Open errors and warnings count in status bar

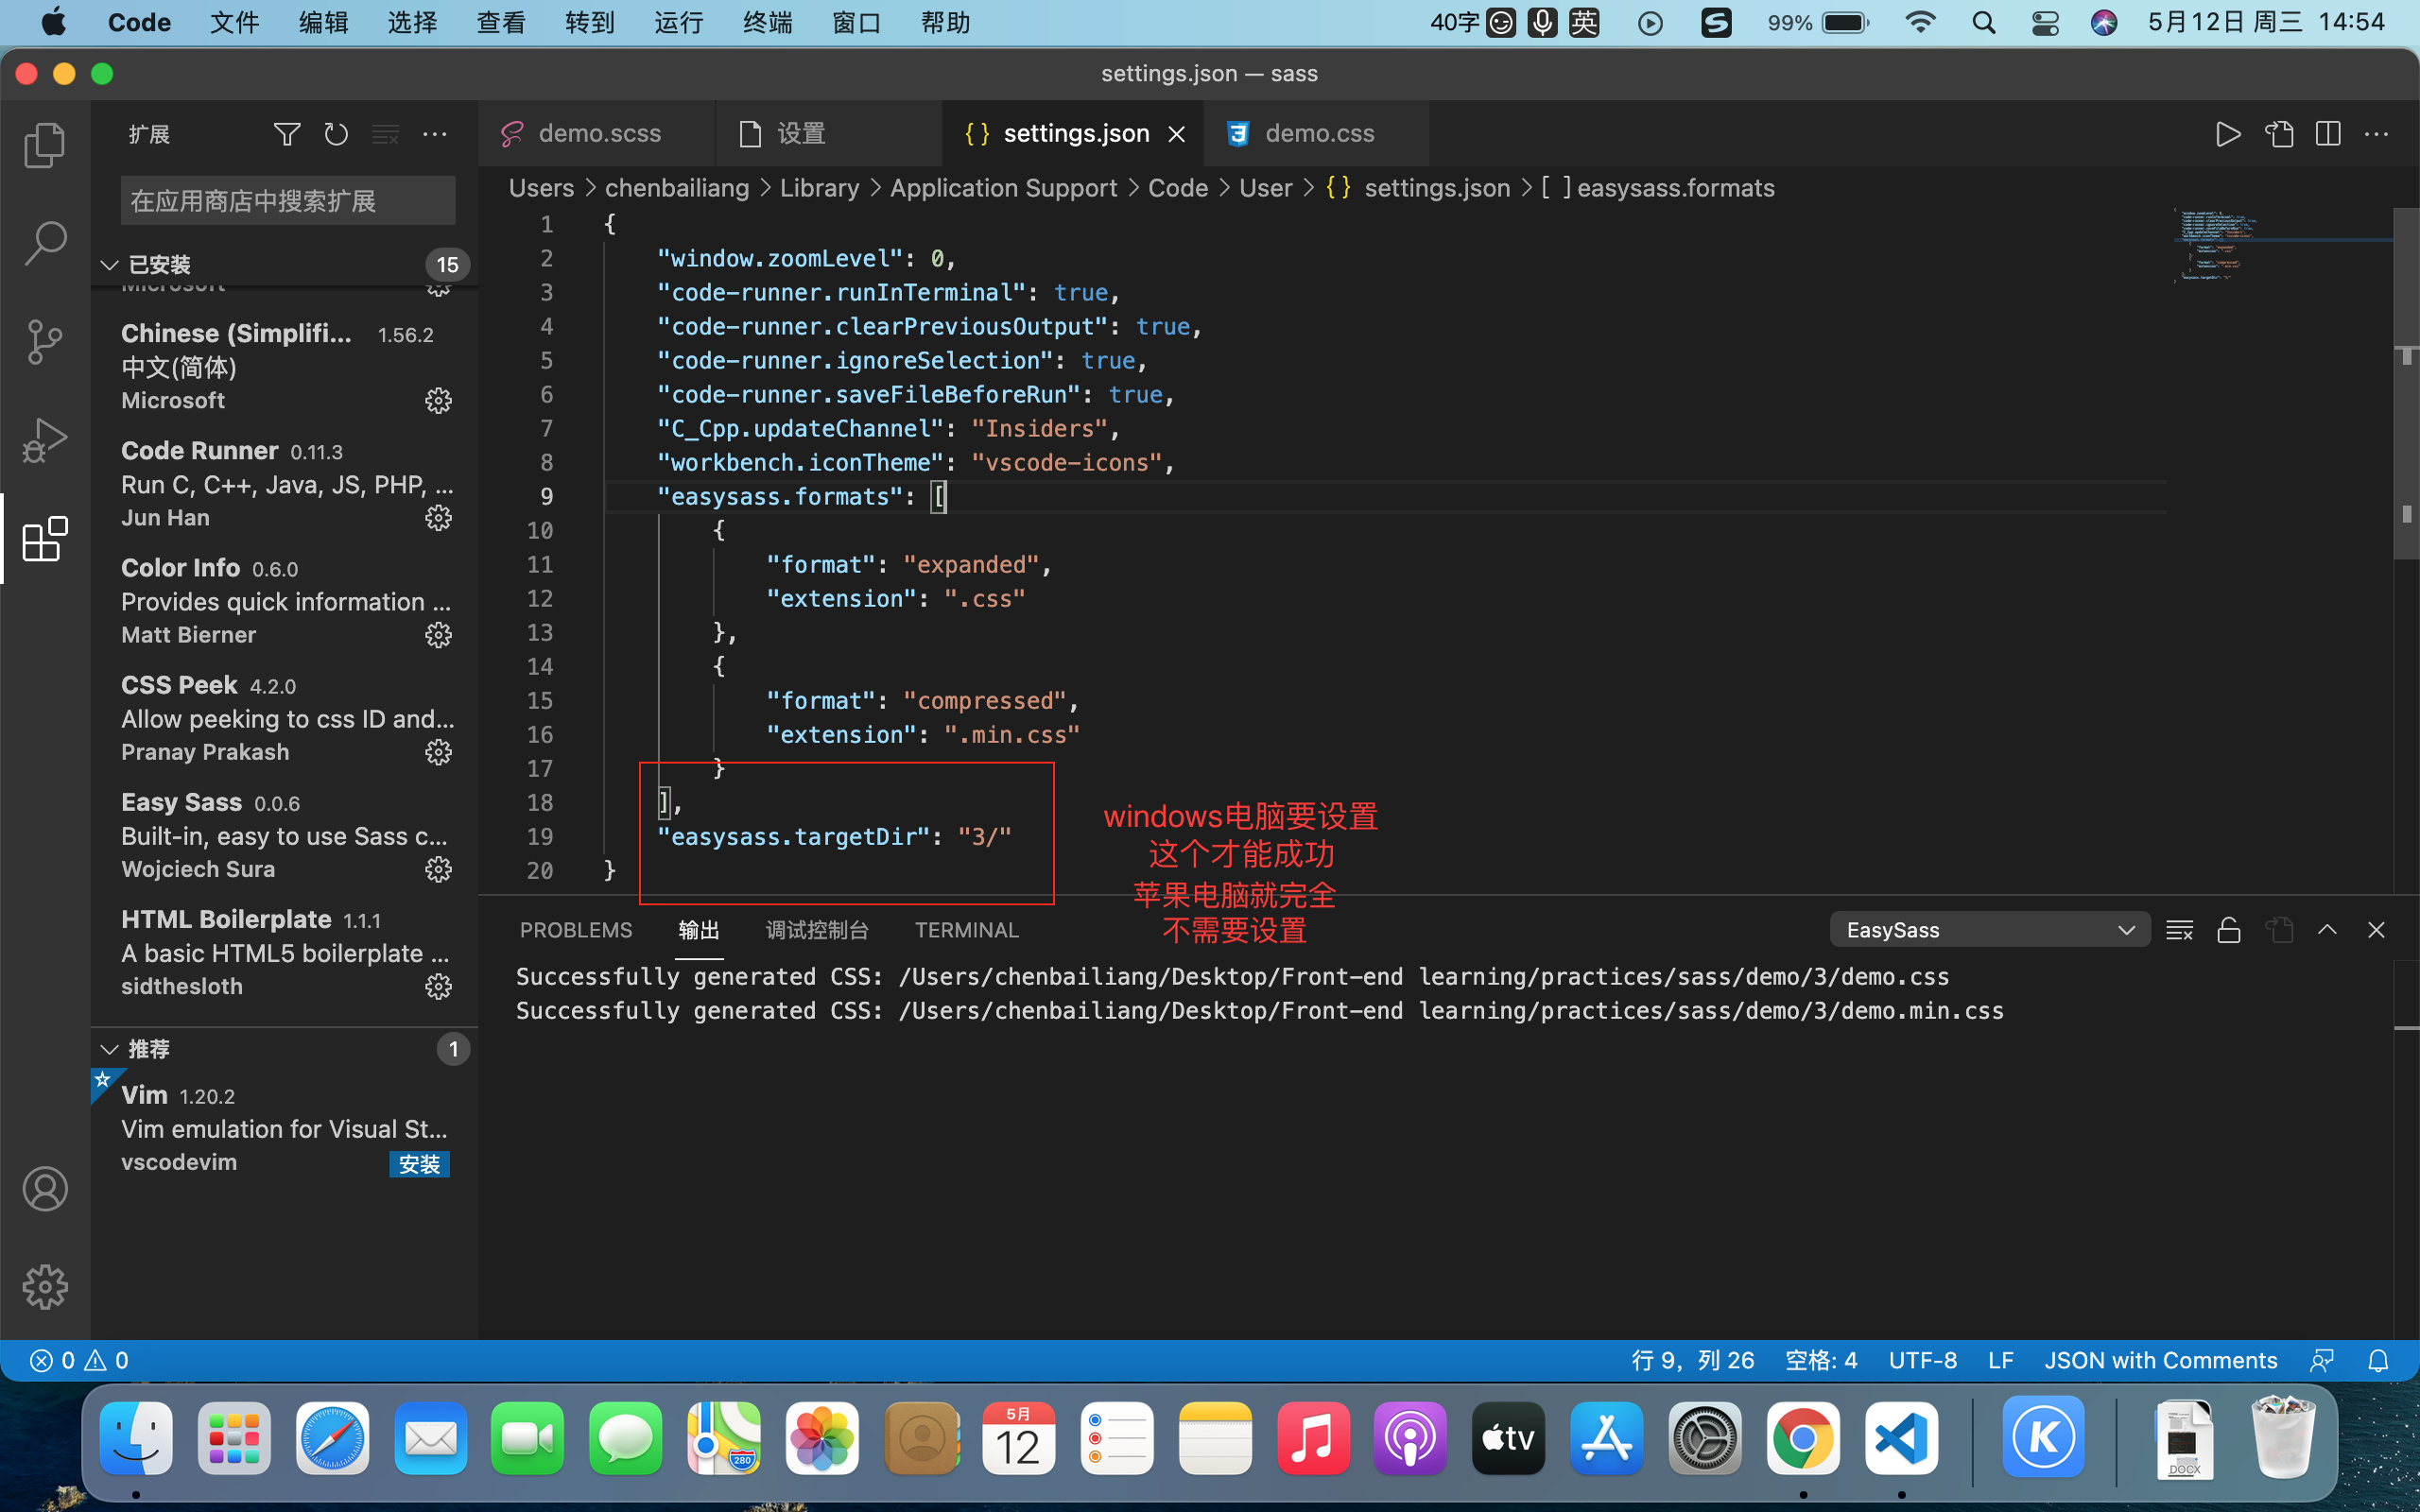click(x=79, y=1361)
